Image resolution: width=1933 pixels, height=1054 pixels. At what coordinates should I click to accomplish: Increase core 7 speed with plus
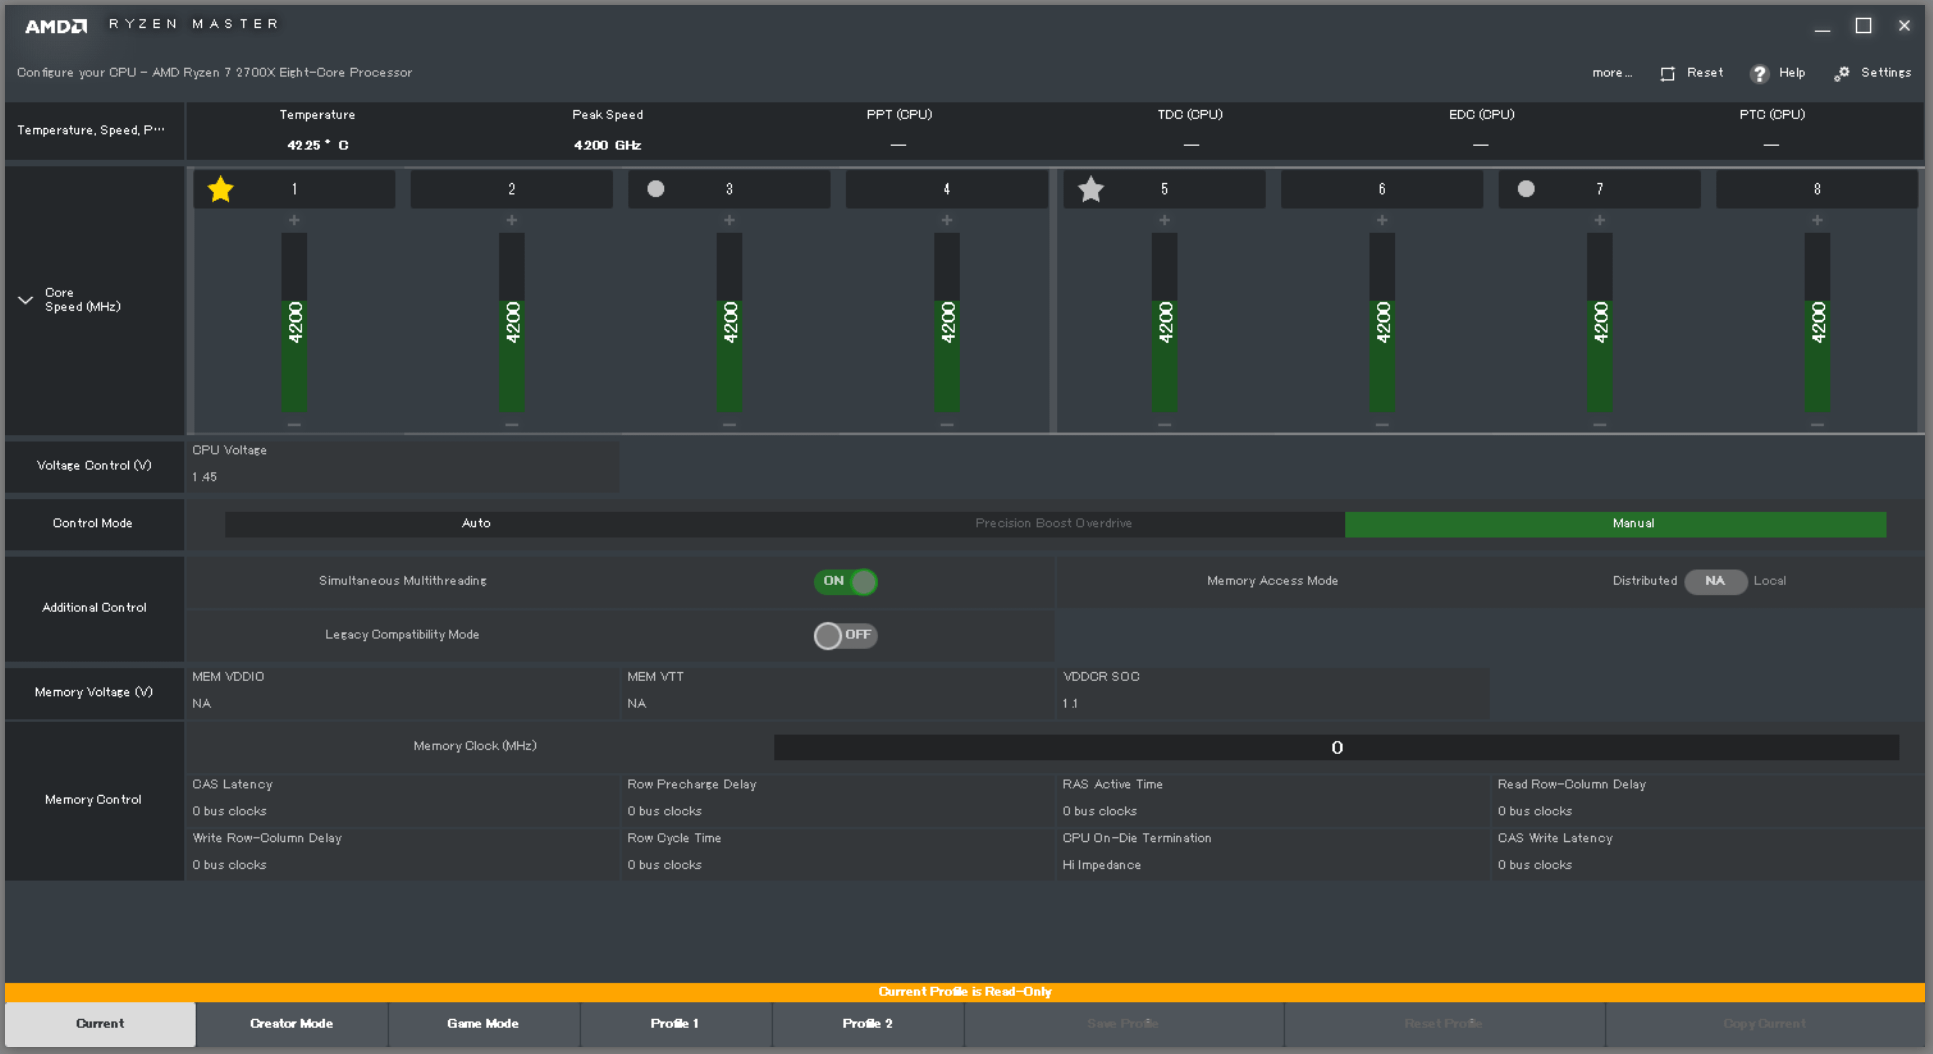click(x=1599, y=220)
